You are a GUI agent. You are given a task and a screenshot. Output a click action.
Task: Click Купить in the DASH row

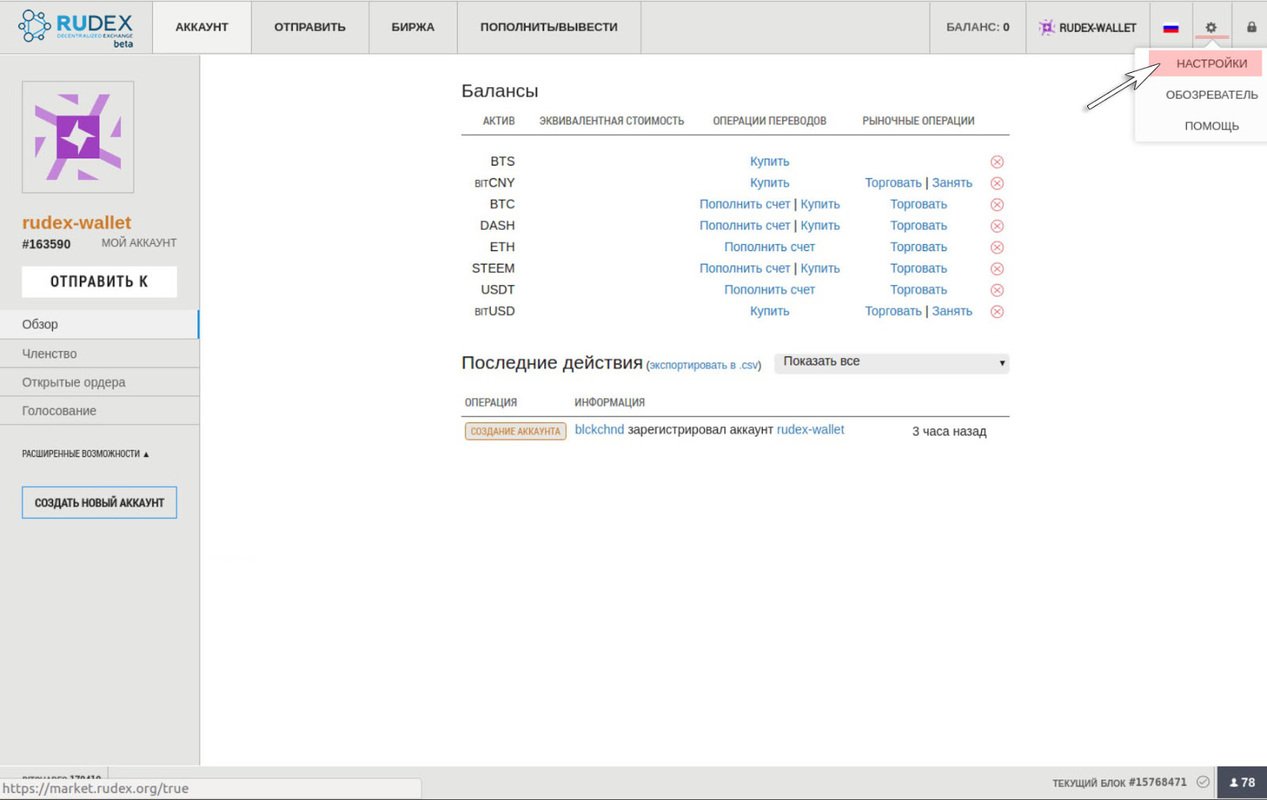point(820,226)
